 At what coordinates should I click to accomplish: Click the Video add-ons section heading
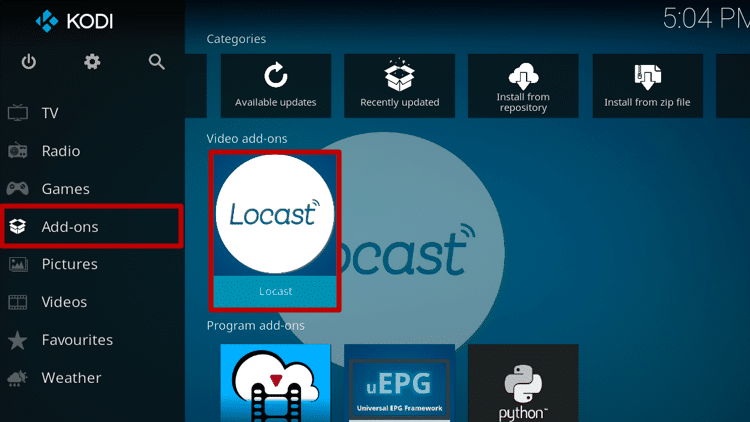pyautogui.click(x=247, y=139)
